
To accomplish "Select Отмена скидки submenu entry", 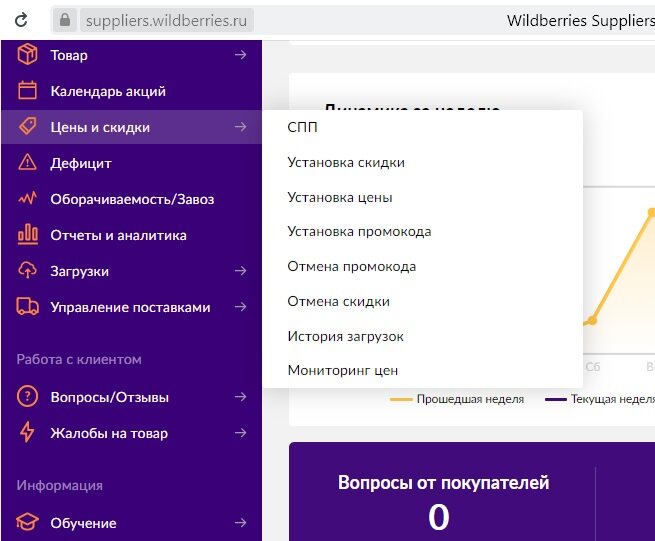I will [338, 301].
